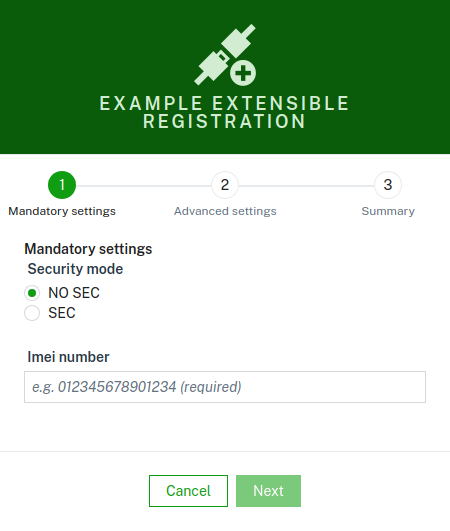This screenshot has width=450, height=531.
Task: Click the Imei number field label
Action: click(68, 357)
